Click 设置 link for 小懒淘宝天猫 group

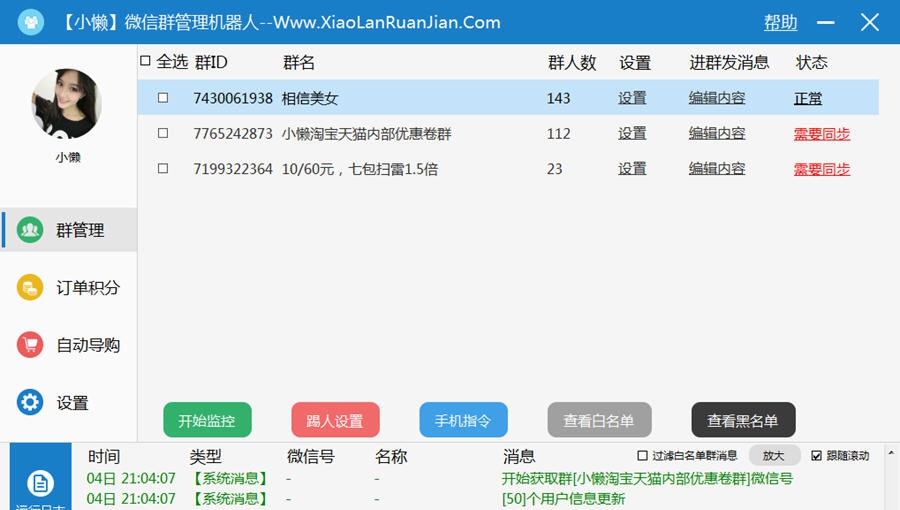632,134
